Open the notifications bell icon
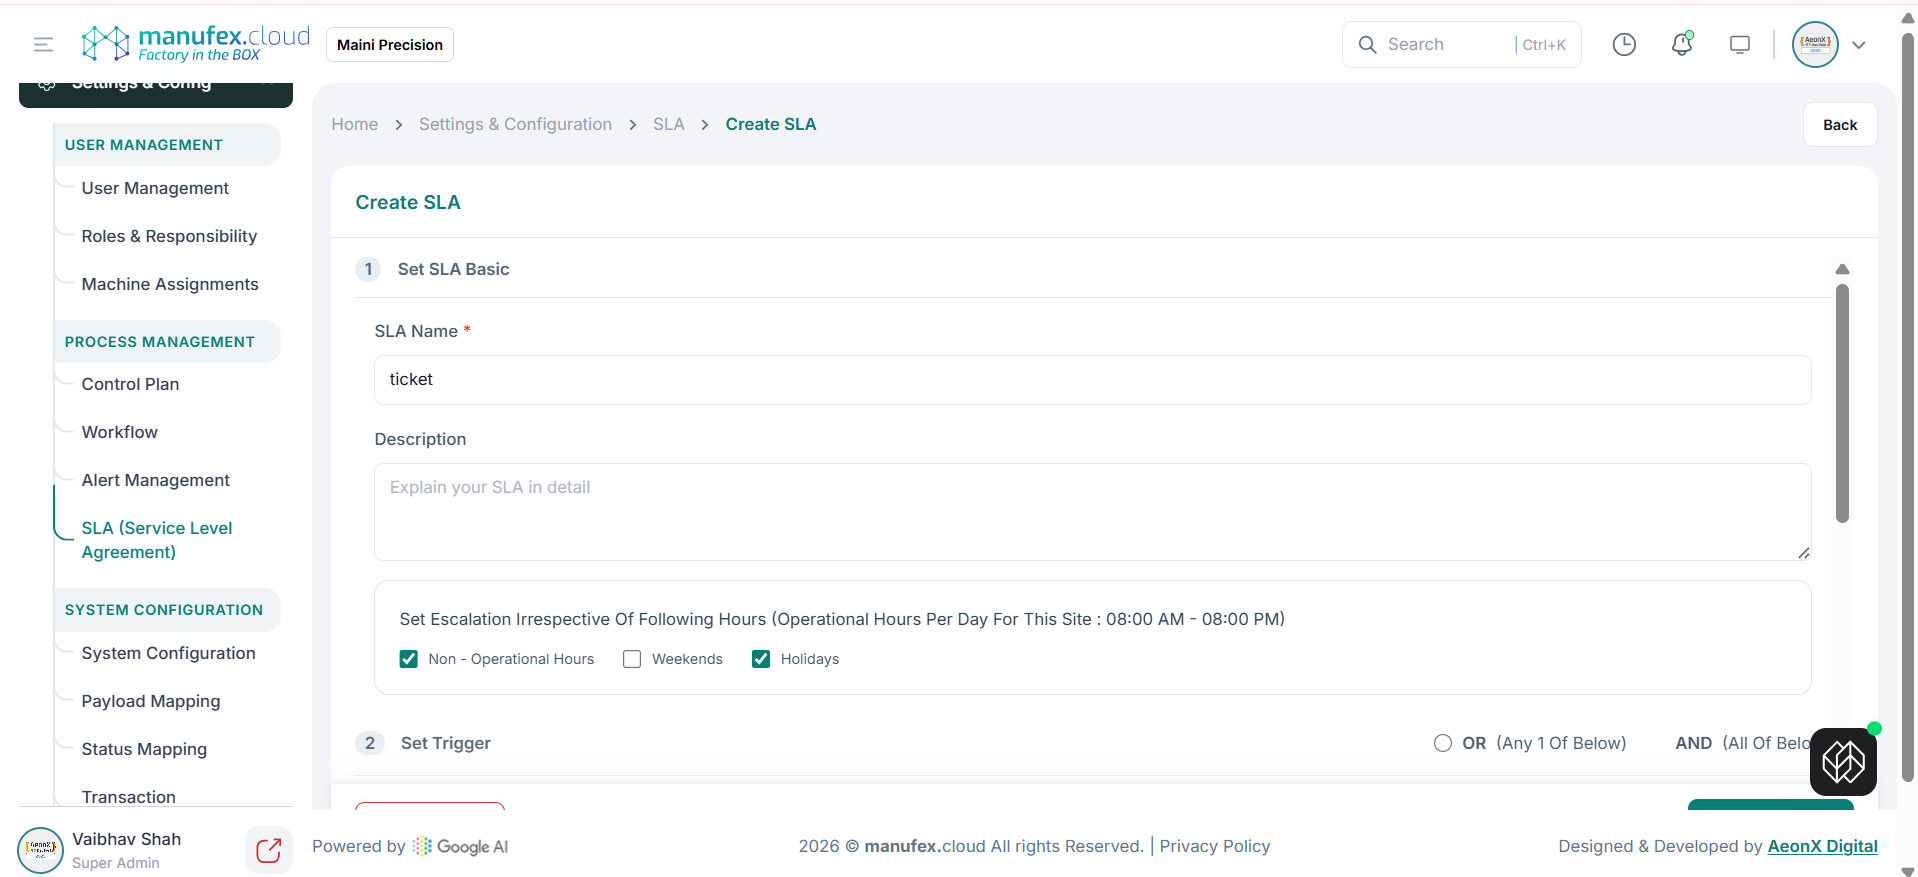This screenshot has height=877, width=1918. [1682, 44]
